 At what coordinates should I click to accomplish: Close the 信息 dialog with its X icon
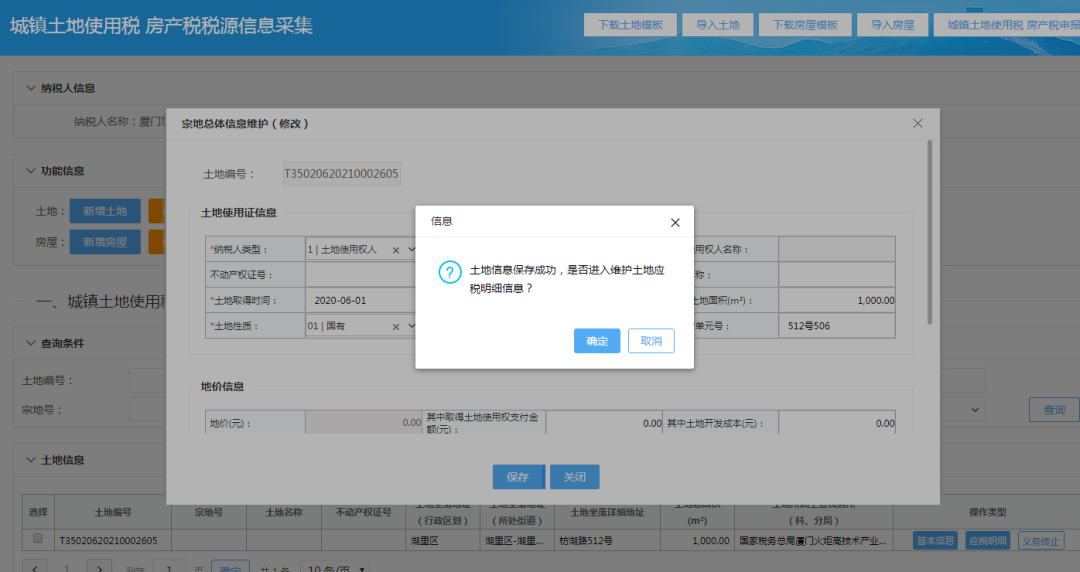[675, 223]
